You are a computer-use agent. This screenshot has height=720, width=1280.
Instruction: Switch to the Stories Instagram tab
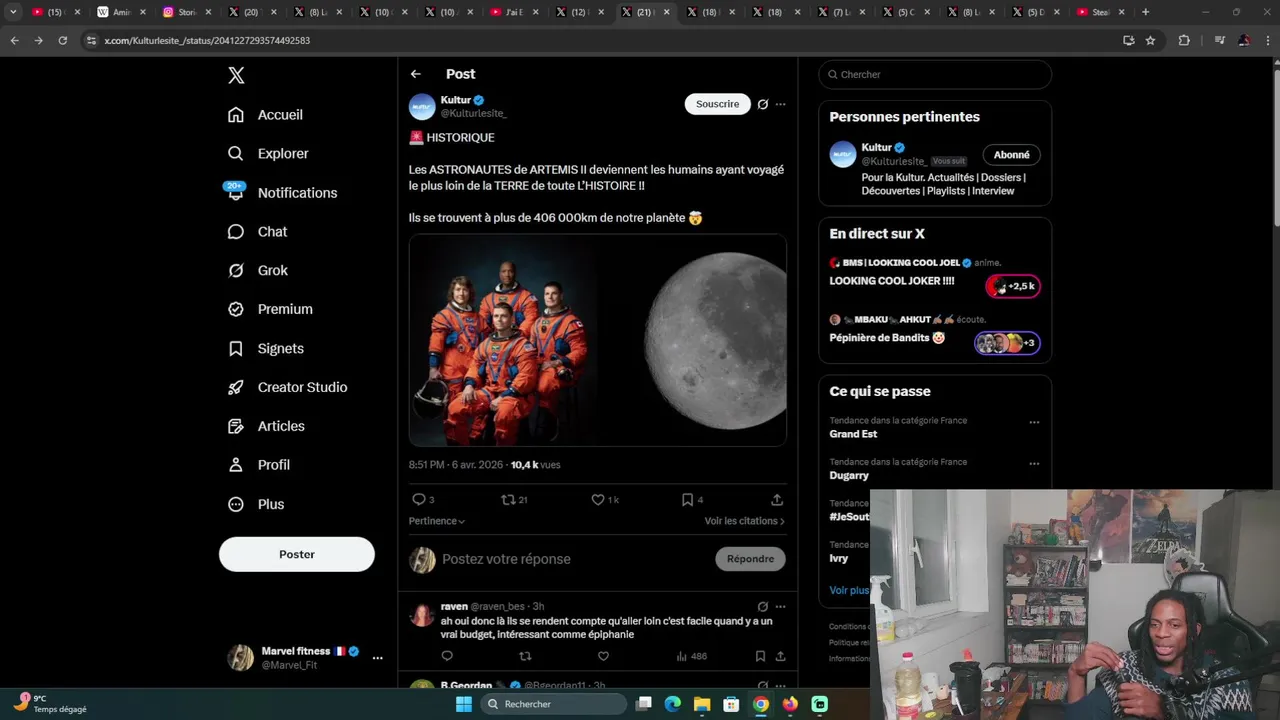pos(186,12)
